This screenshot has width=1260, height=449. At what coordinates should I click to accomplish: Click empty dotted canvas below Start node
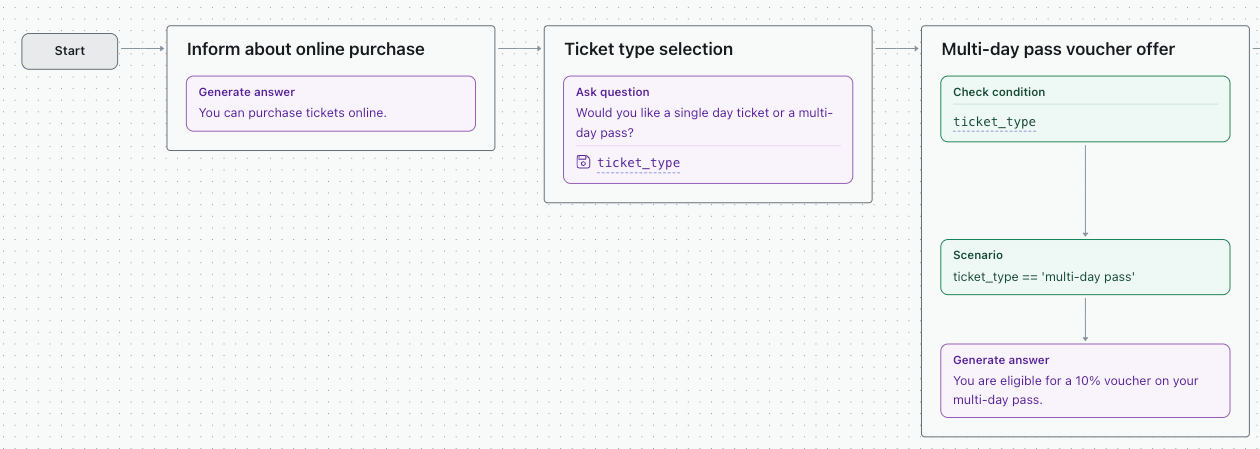click(70, 250)
